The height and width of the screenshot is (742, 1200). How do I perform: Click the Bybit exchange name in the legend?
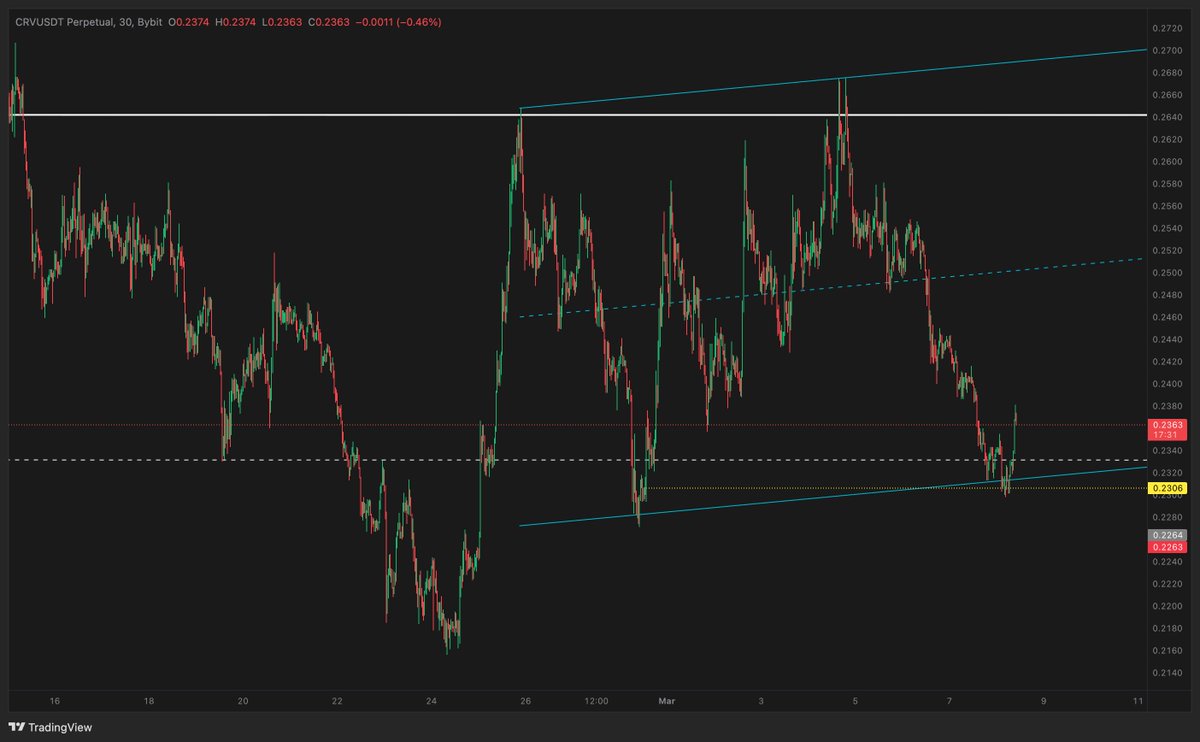(x=150, y=21)
